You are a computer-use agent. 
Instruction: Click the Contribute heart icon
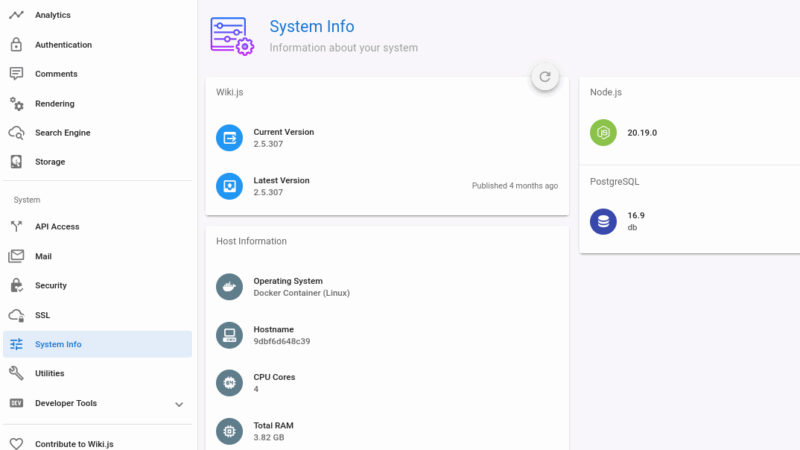tap(16, 444)
